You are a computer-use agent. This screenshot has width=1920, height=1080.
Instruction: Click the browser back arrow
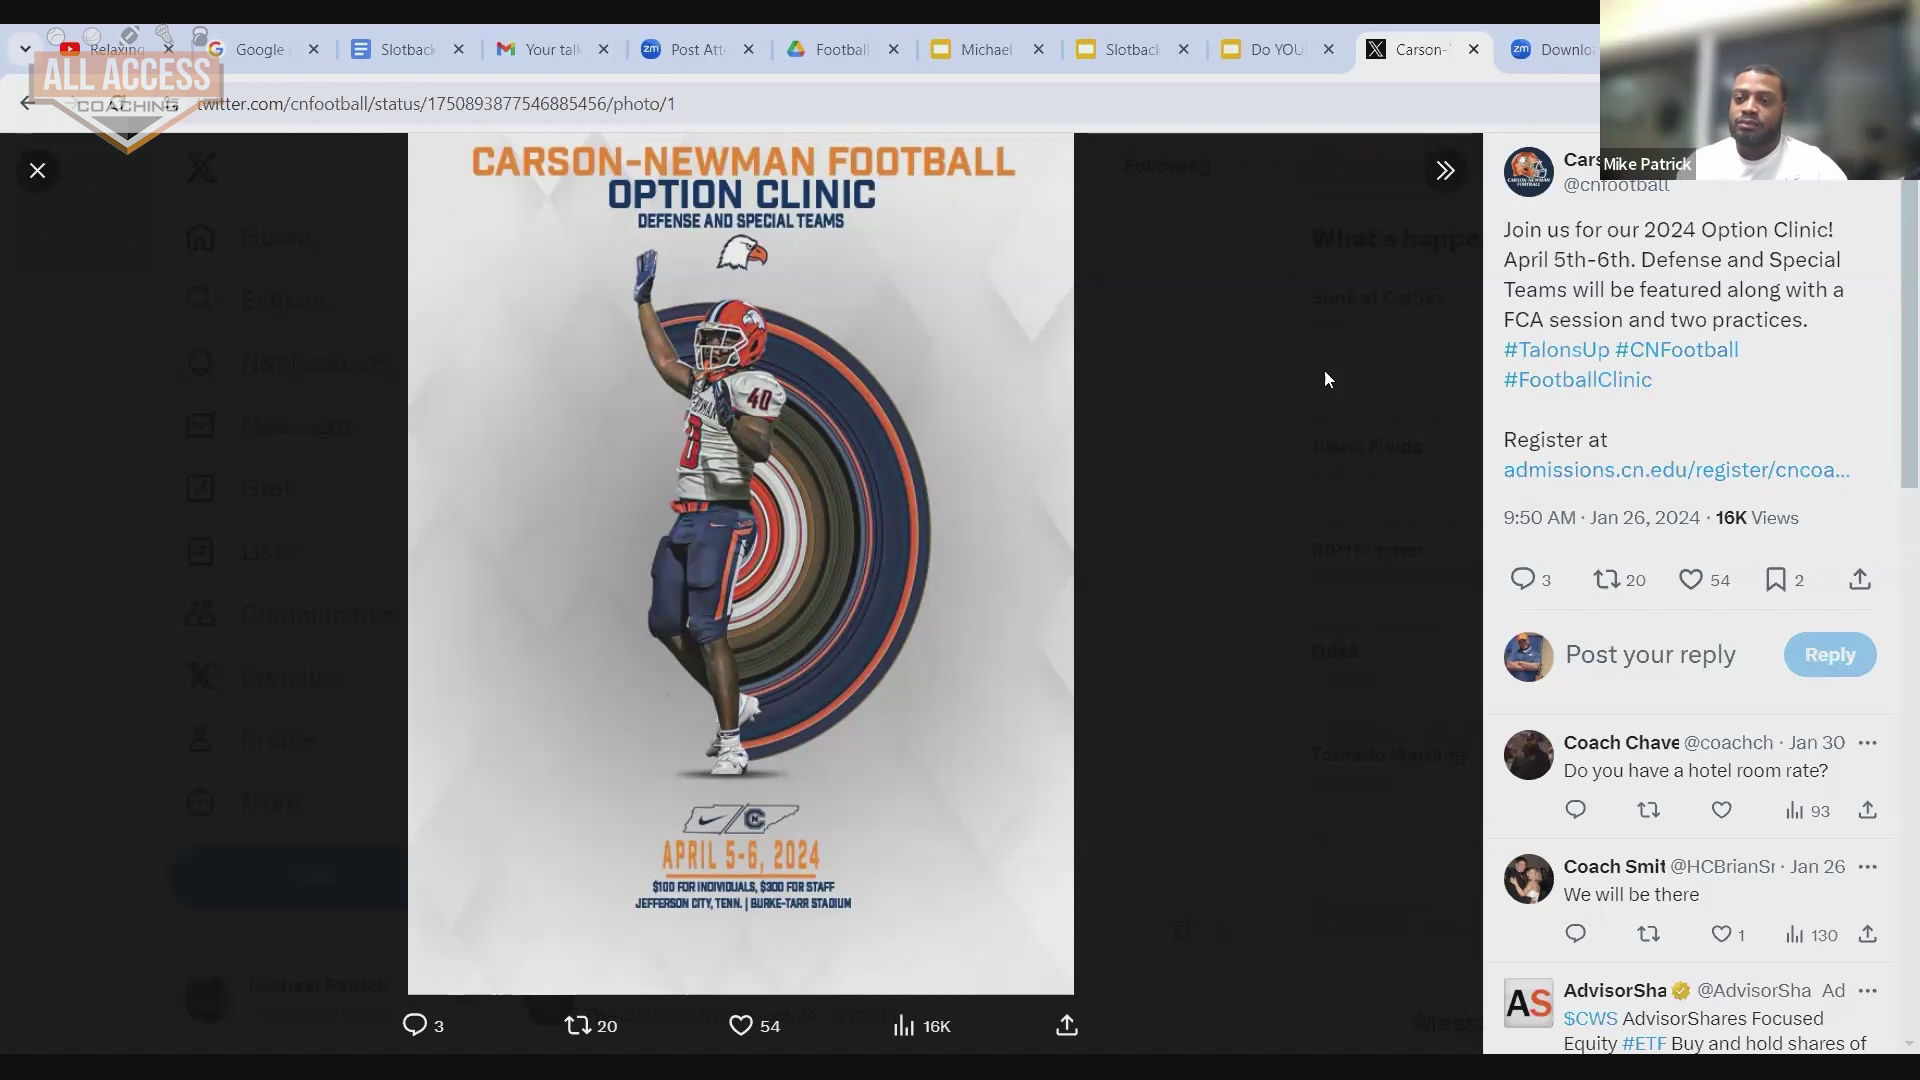click(x=27, y=103)
